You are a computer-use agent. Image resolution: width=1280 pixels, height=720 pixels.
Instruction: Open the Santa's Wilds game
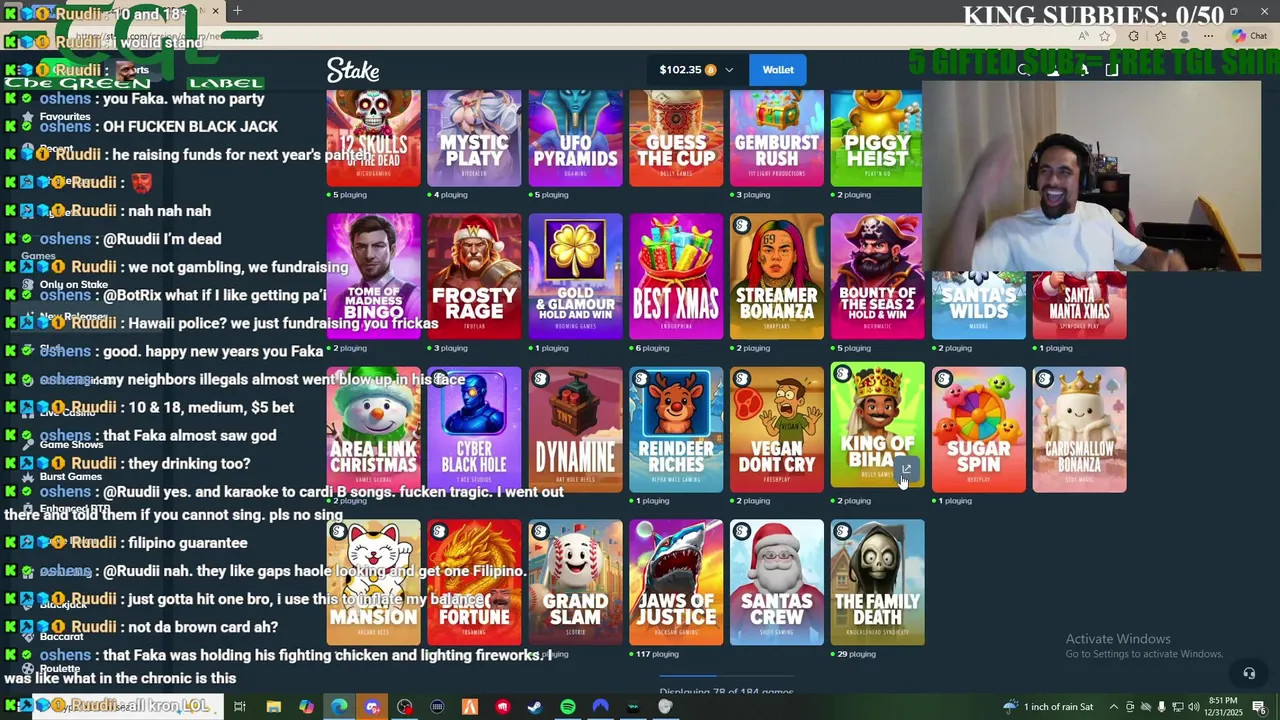click(x=978, y=305)
